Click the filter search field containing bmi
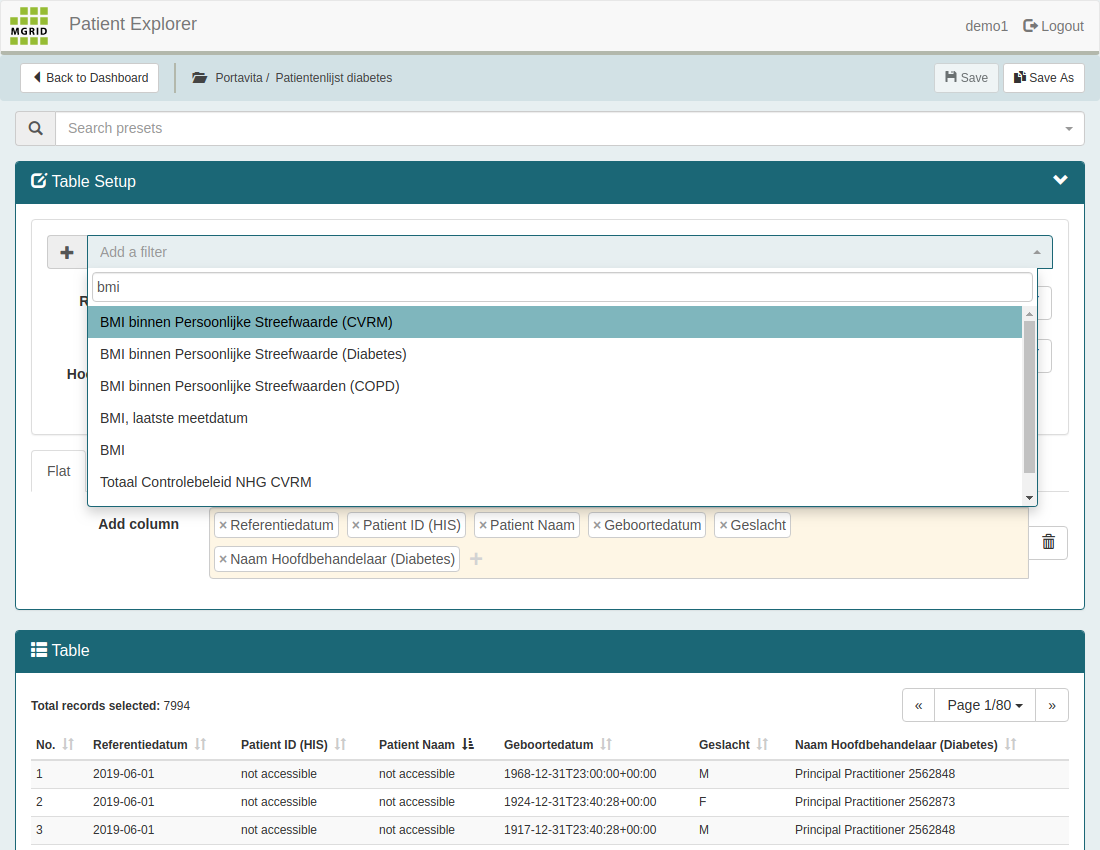The height and width of the screenshot is (850, 1100). pyautogui.click(x=562, y=288)
